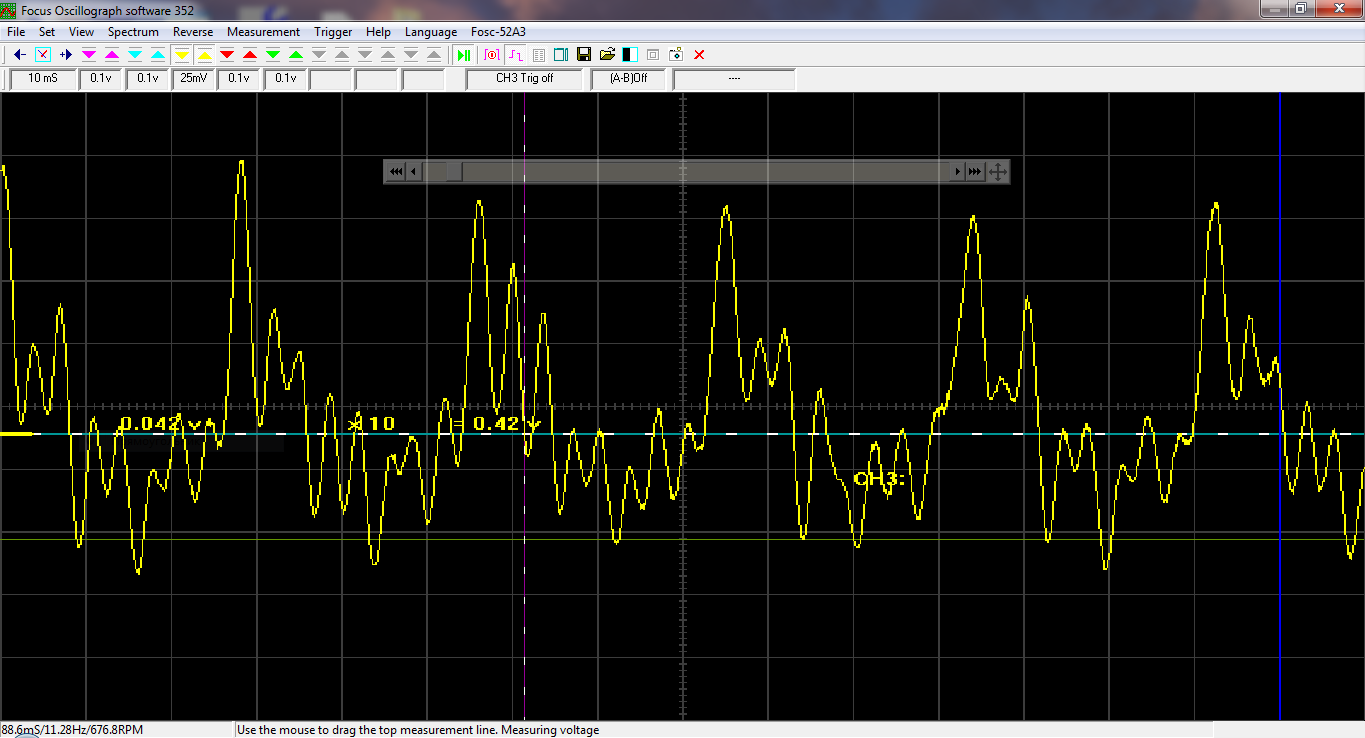Image resolution: width=1365 pixels, height=738 pixels.
Task: Click the magenta down-triangle channel icon
Action: tap(89, 54)
